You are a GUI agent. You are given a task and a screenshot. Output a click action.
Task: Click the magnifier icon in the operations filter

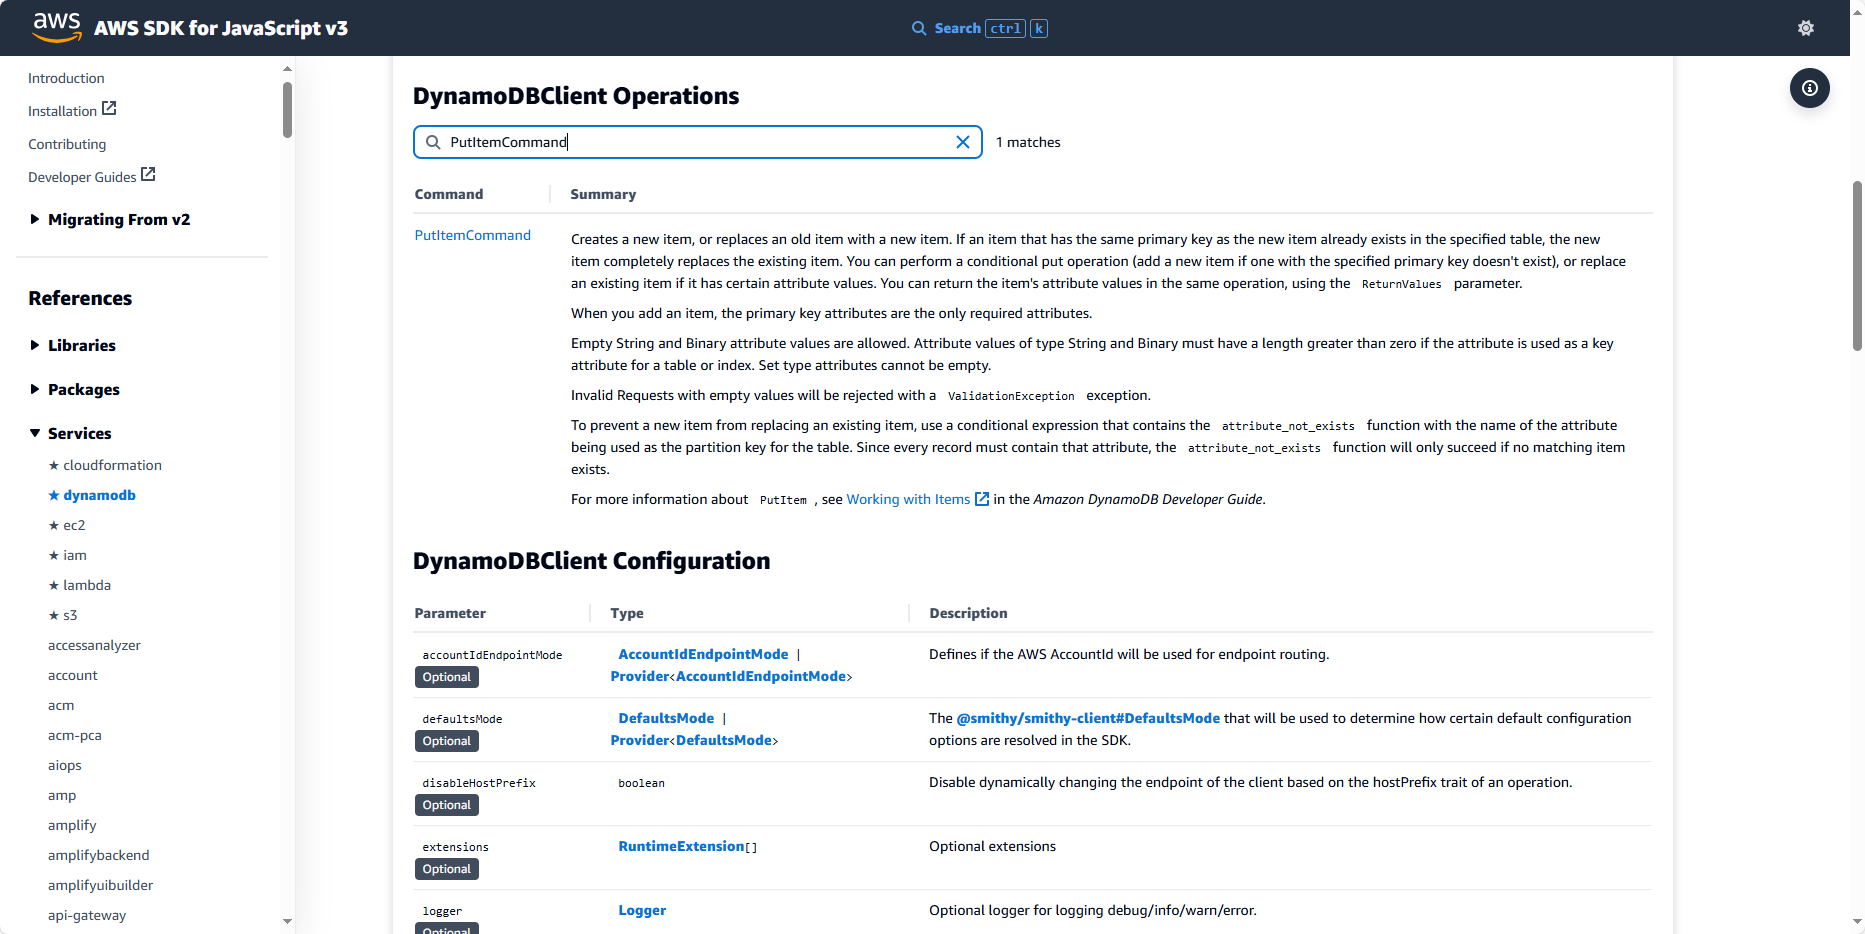pyautogui.click(x=433, y=142)
